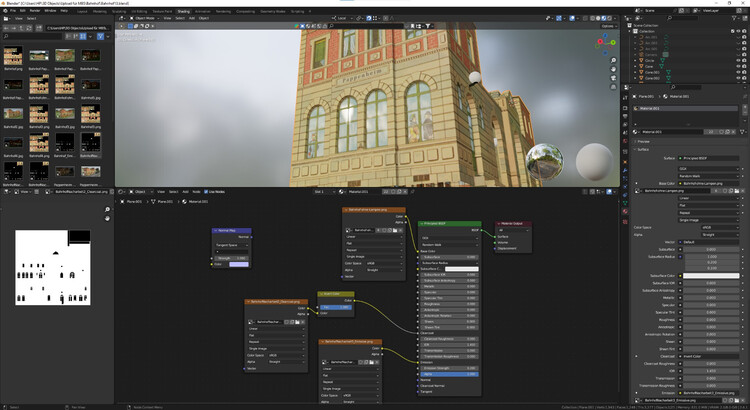
Task: Click open-image folder icon on Lampen texture node
Action: pyautogui.click(x=395, y=230)
